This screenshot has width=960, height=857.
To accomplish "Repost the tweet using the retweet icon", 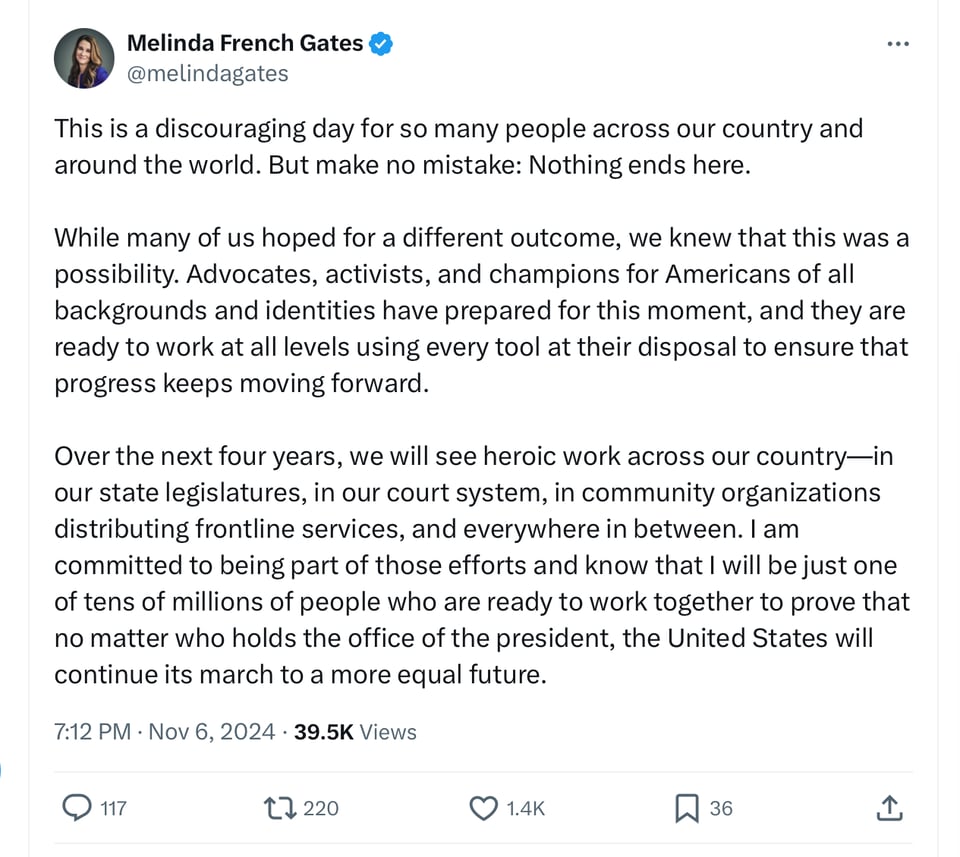I will point(277,807).
